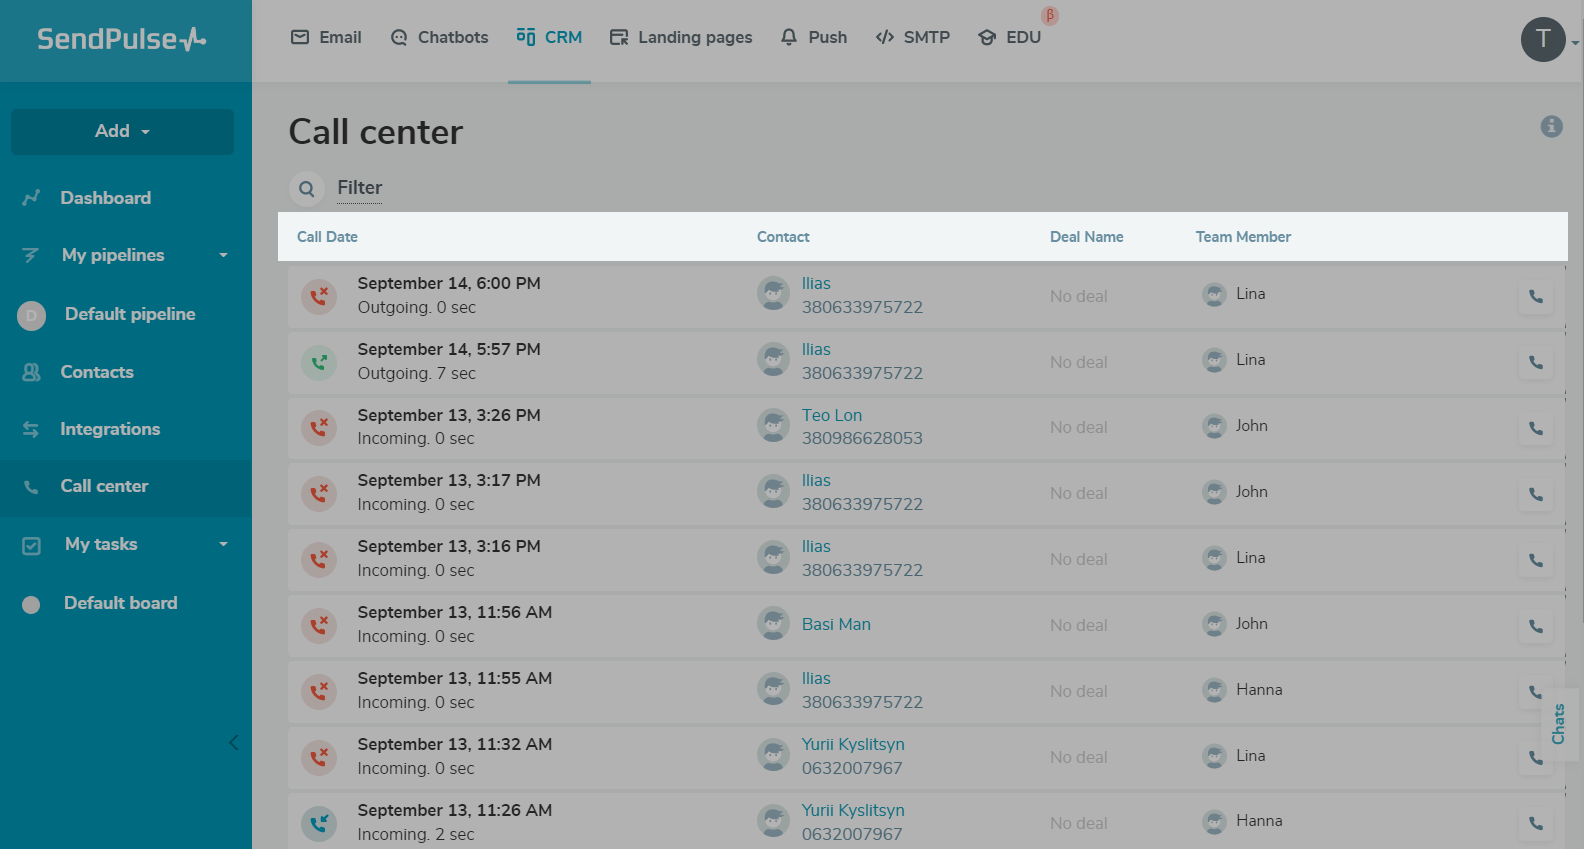Call back Ilias from September 14, 6:00 PM

(x=1536, y=296)
